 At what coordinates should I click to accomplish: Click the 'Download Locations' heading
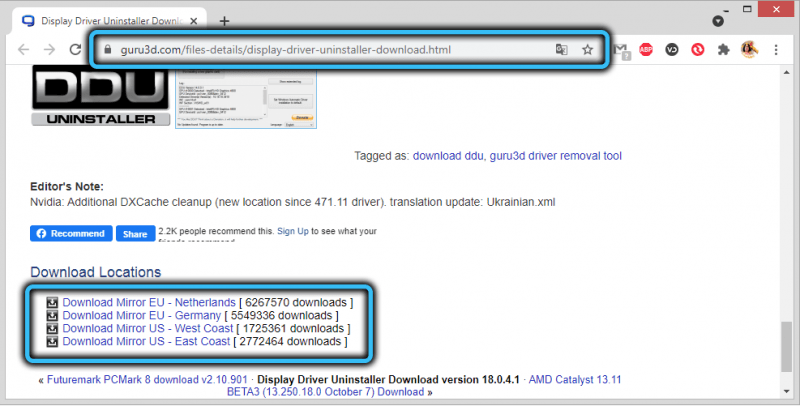(95, 272)
